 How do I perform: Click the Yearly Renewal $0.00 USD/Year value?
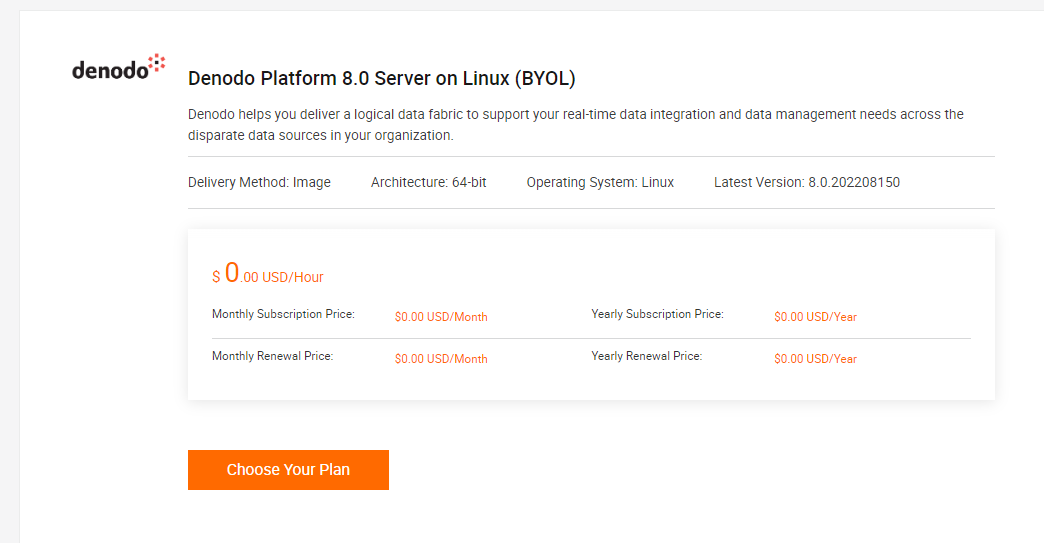815,359
